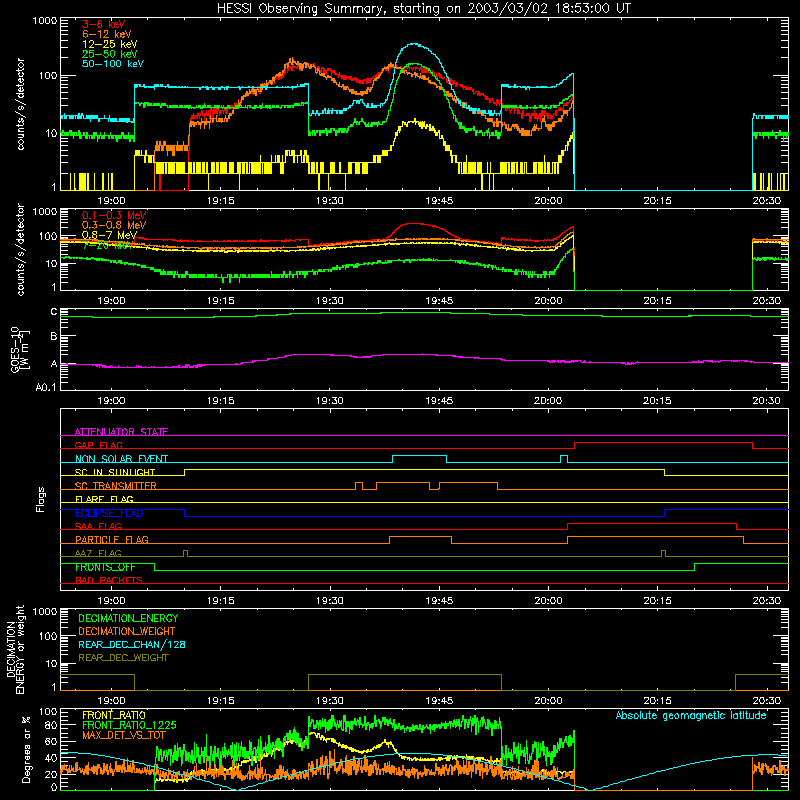Select the SAA_FLAG label
Screen dimensions: 800x800
[x=98, y=526]
